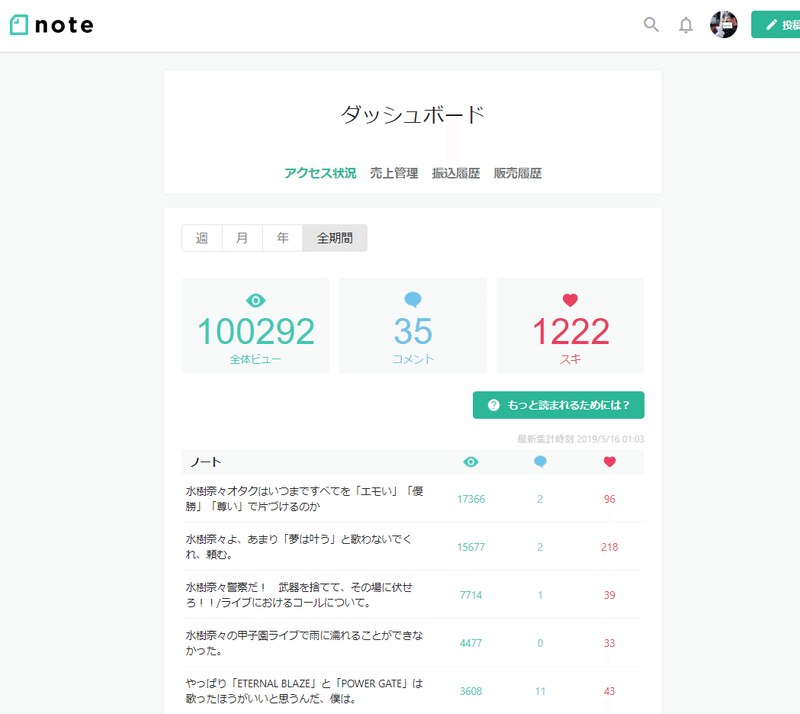Select the 全期間 period filter
The height and width of the screenshot is (714, 800).
(x=335, y=238)
